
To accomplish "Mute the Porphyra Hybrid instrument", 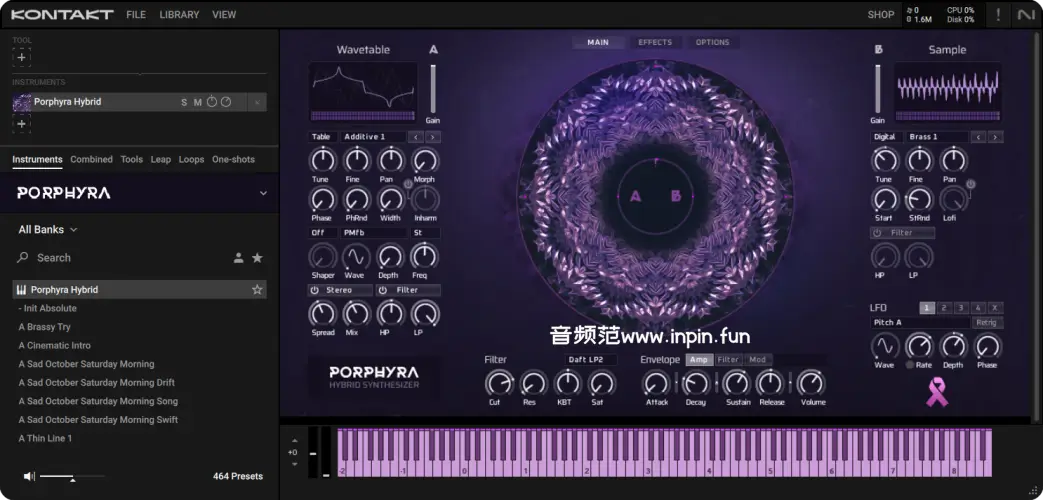I will (197, 102).
